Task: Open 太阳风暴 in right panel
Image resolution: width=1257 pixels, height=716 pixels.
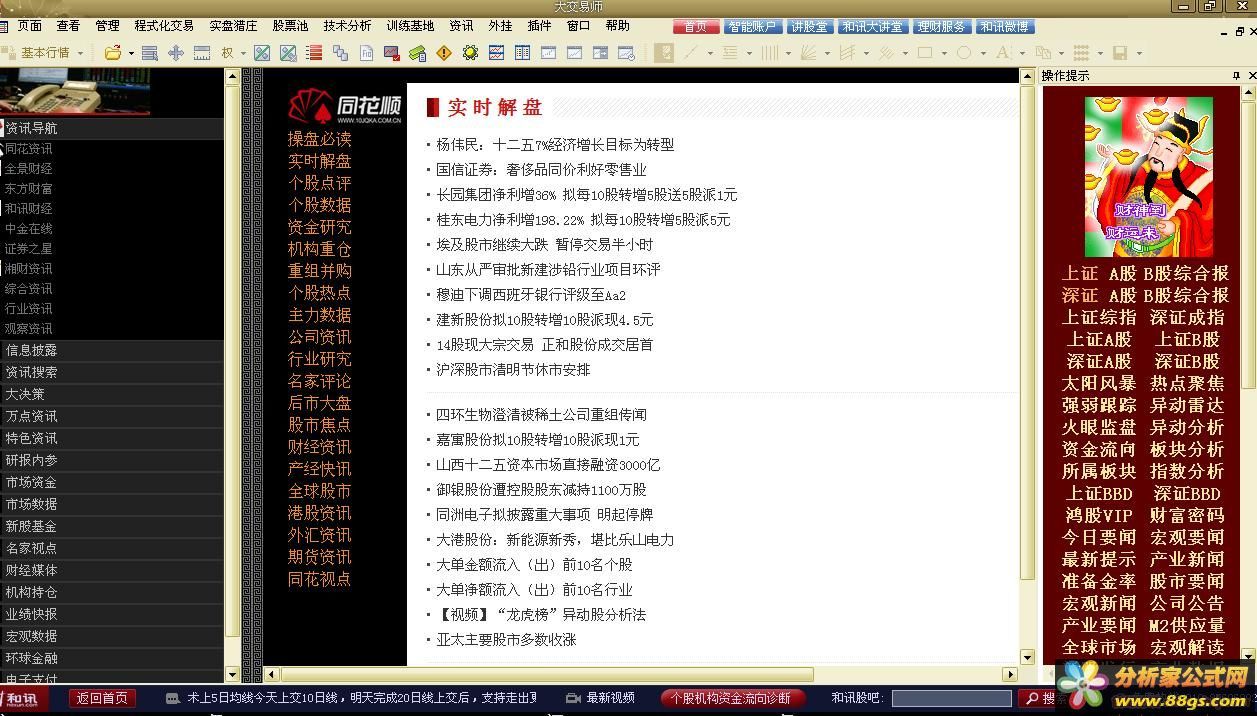Action: click(1099, 383)
